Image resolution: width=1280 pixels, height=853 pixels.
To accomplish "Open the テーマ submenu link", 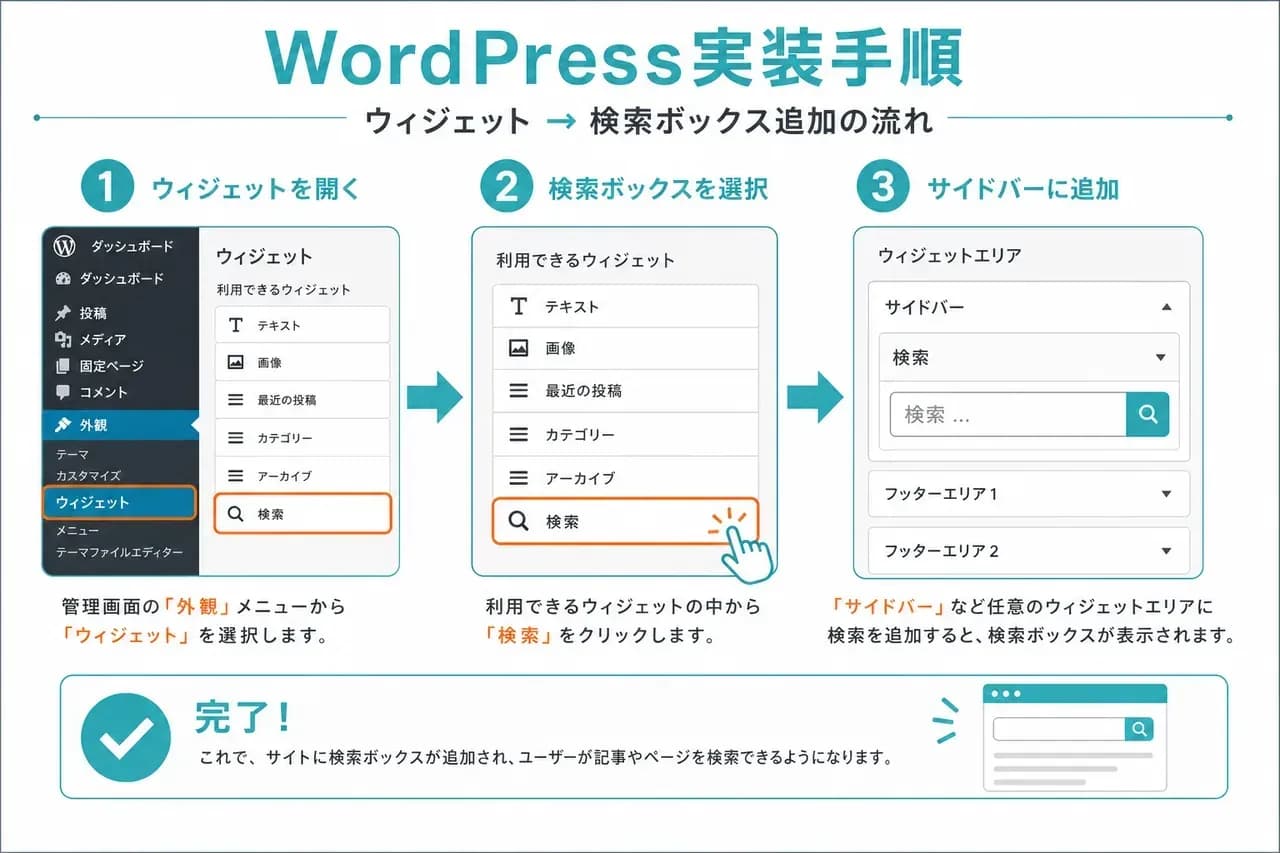I will pos(72,455).
